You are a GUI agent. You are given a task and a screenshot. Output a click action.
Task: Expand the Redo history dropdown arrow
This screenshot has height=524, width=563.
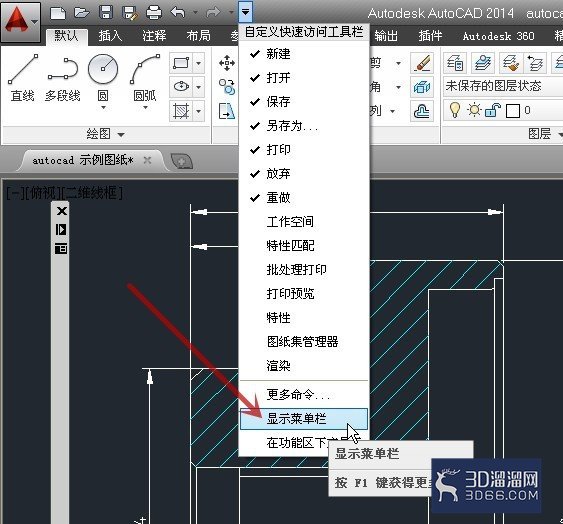point(231,13)
